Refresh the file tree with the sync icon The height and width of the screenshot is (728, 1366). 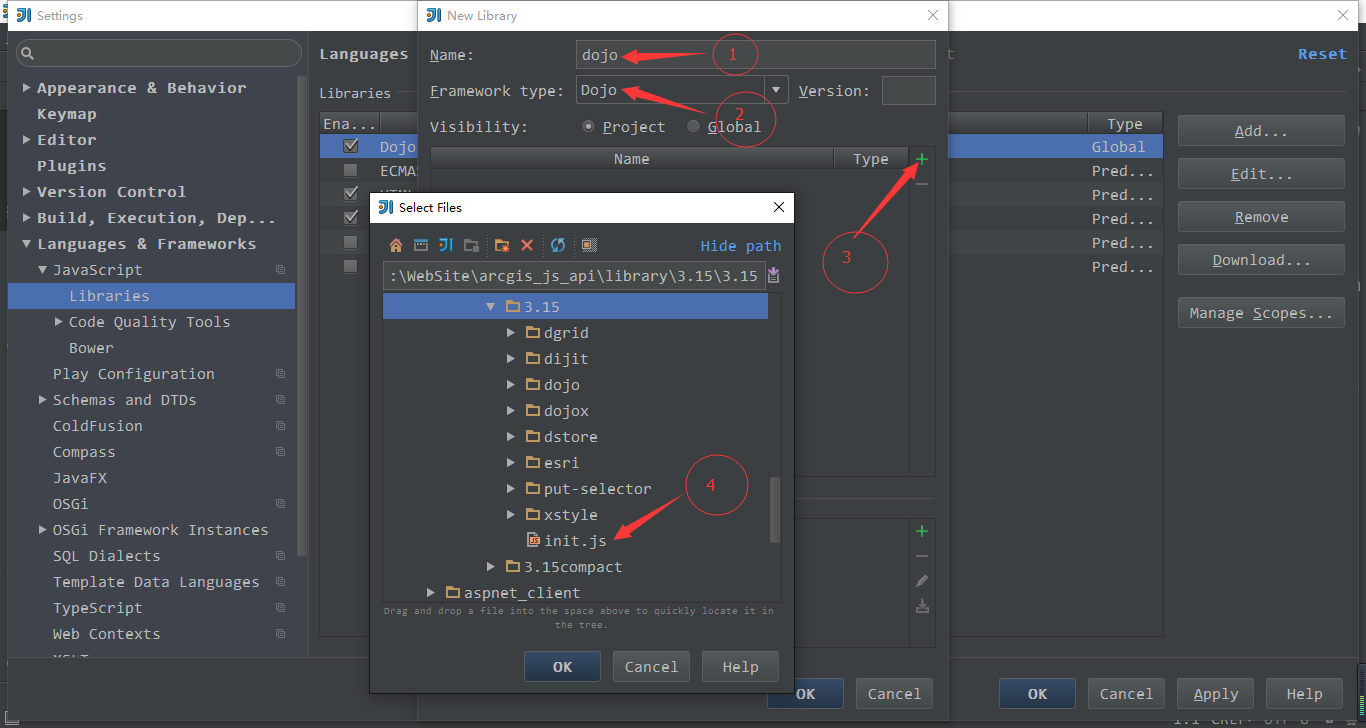pos(558,245)
